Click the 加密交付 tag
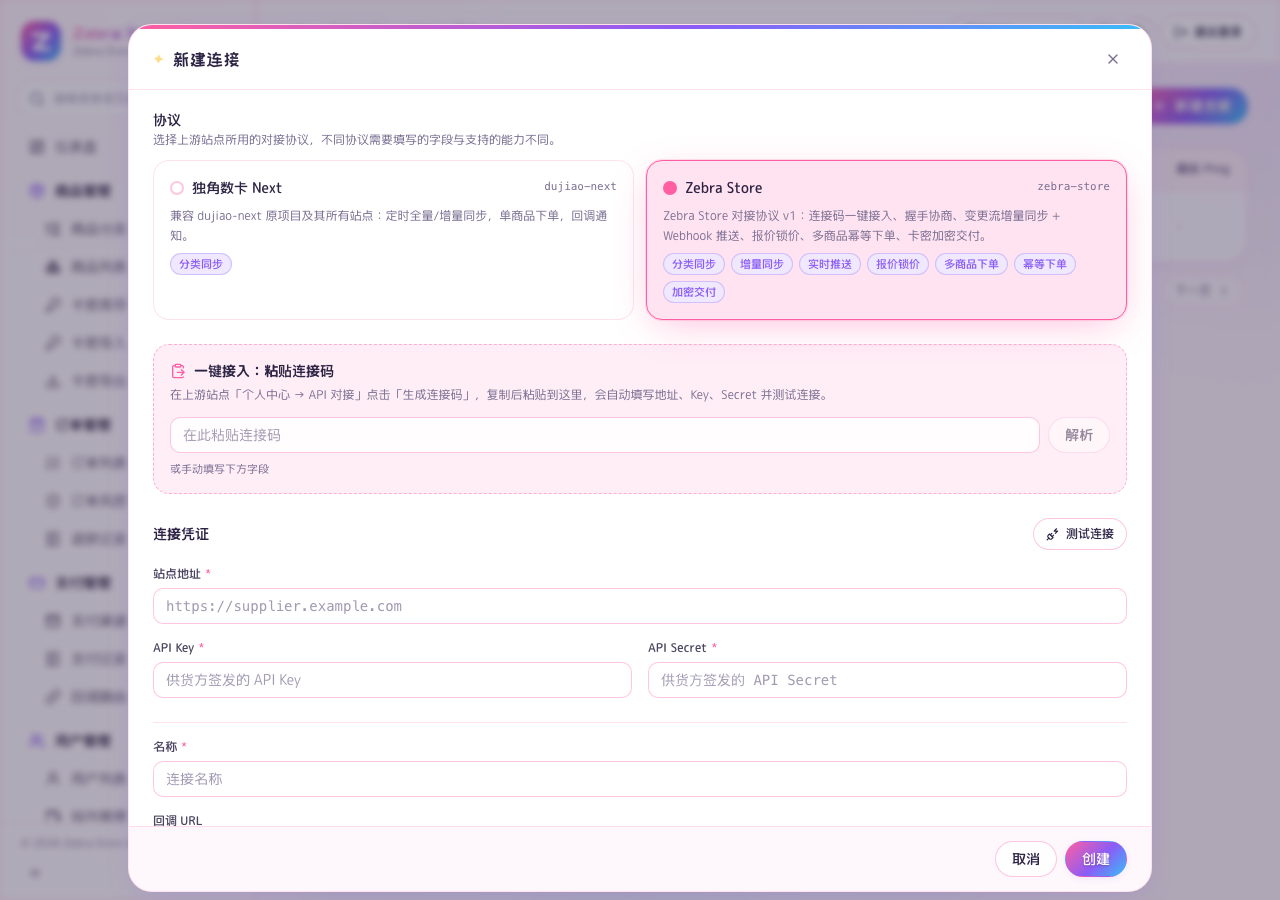1280x900 pixels. coord(694,292)
